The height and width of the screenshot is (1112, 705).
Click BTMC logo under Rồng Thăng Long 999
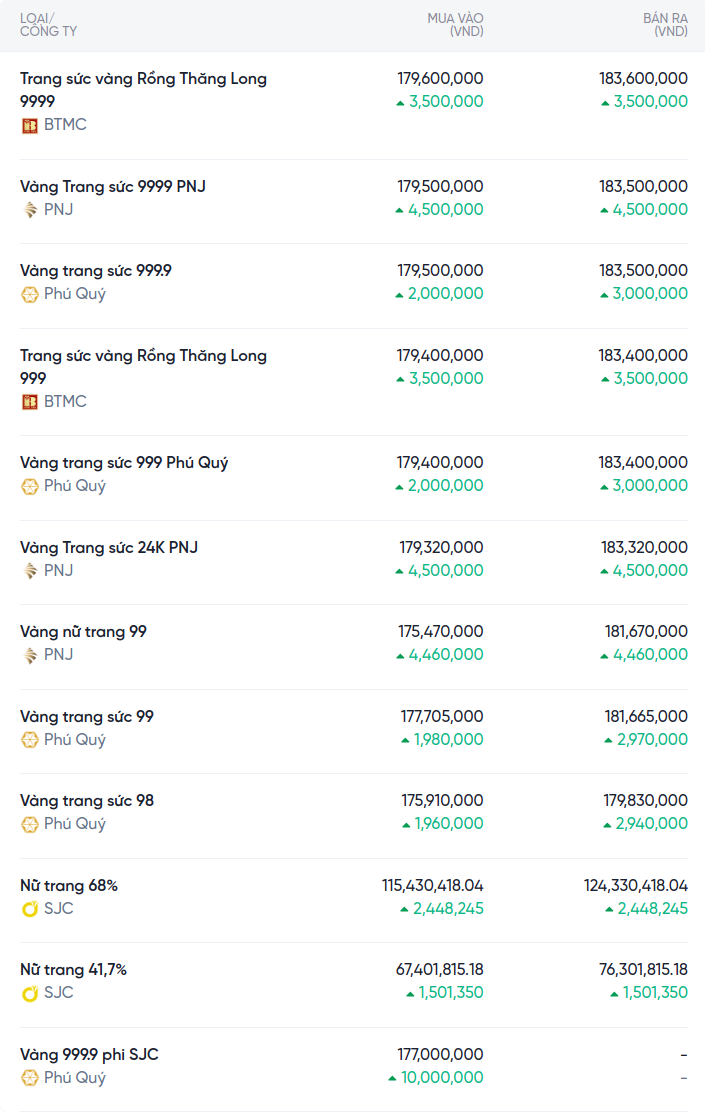coord(30,402)
